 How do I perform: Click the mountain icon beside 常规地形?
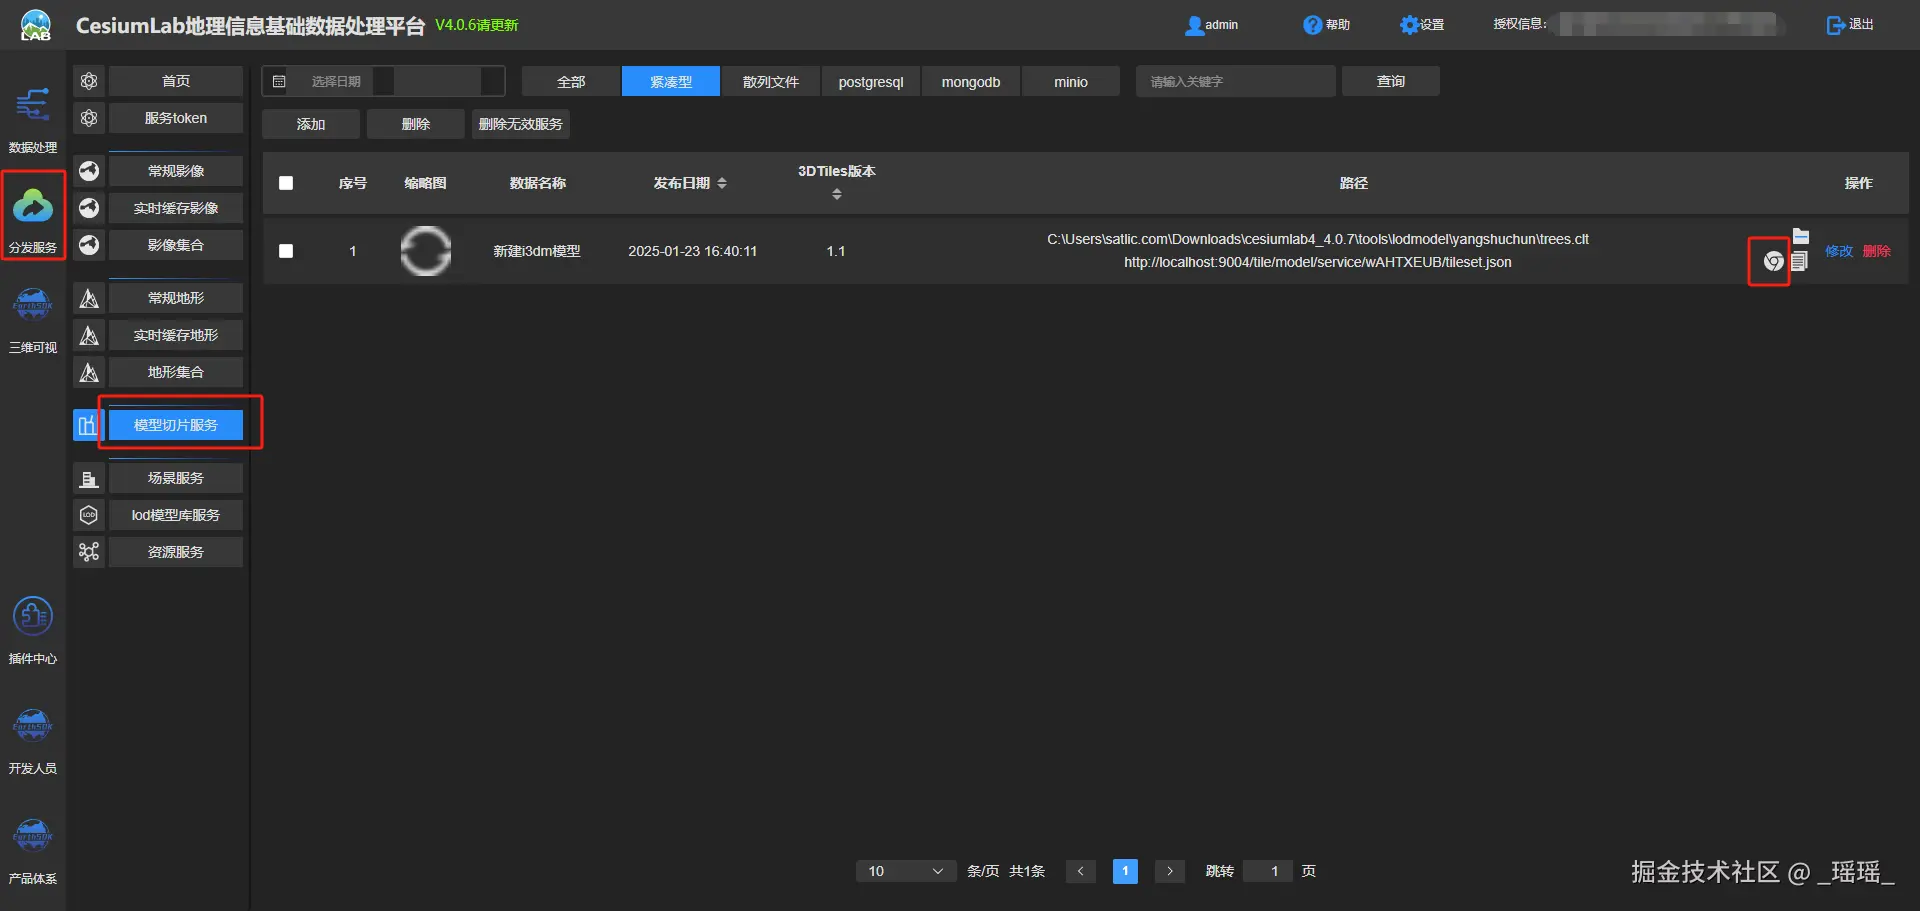point(89,298)
